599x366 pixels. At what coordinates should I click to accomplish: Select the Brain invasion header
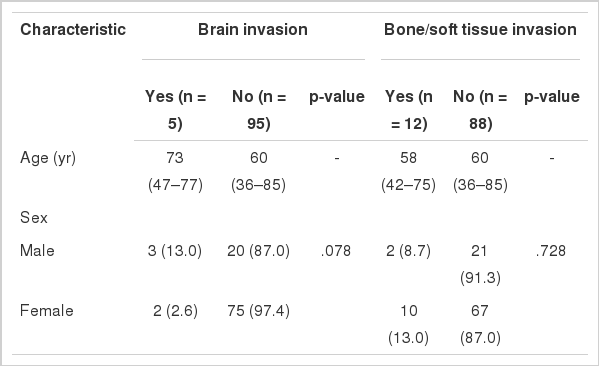coord(253,29)
